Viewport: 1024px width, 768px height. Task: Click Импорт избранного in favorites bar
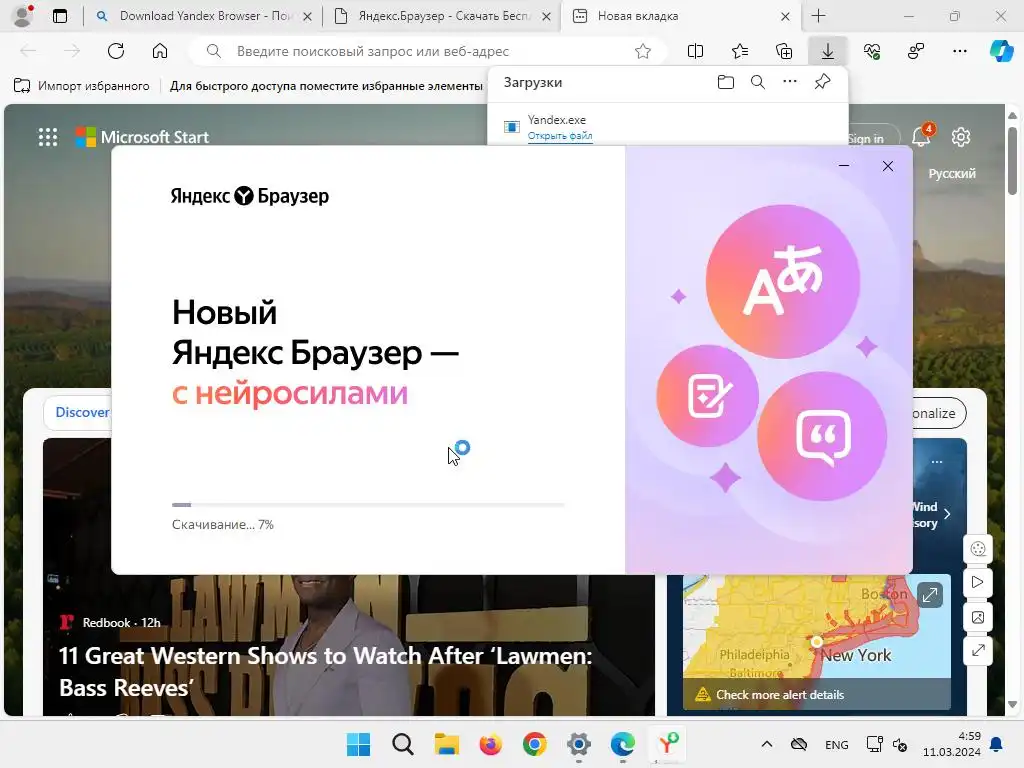pyautogui.click(x=82, y=86)
